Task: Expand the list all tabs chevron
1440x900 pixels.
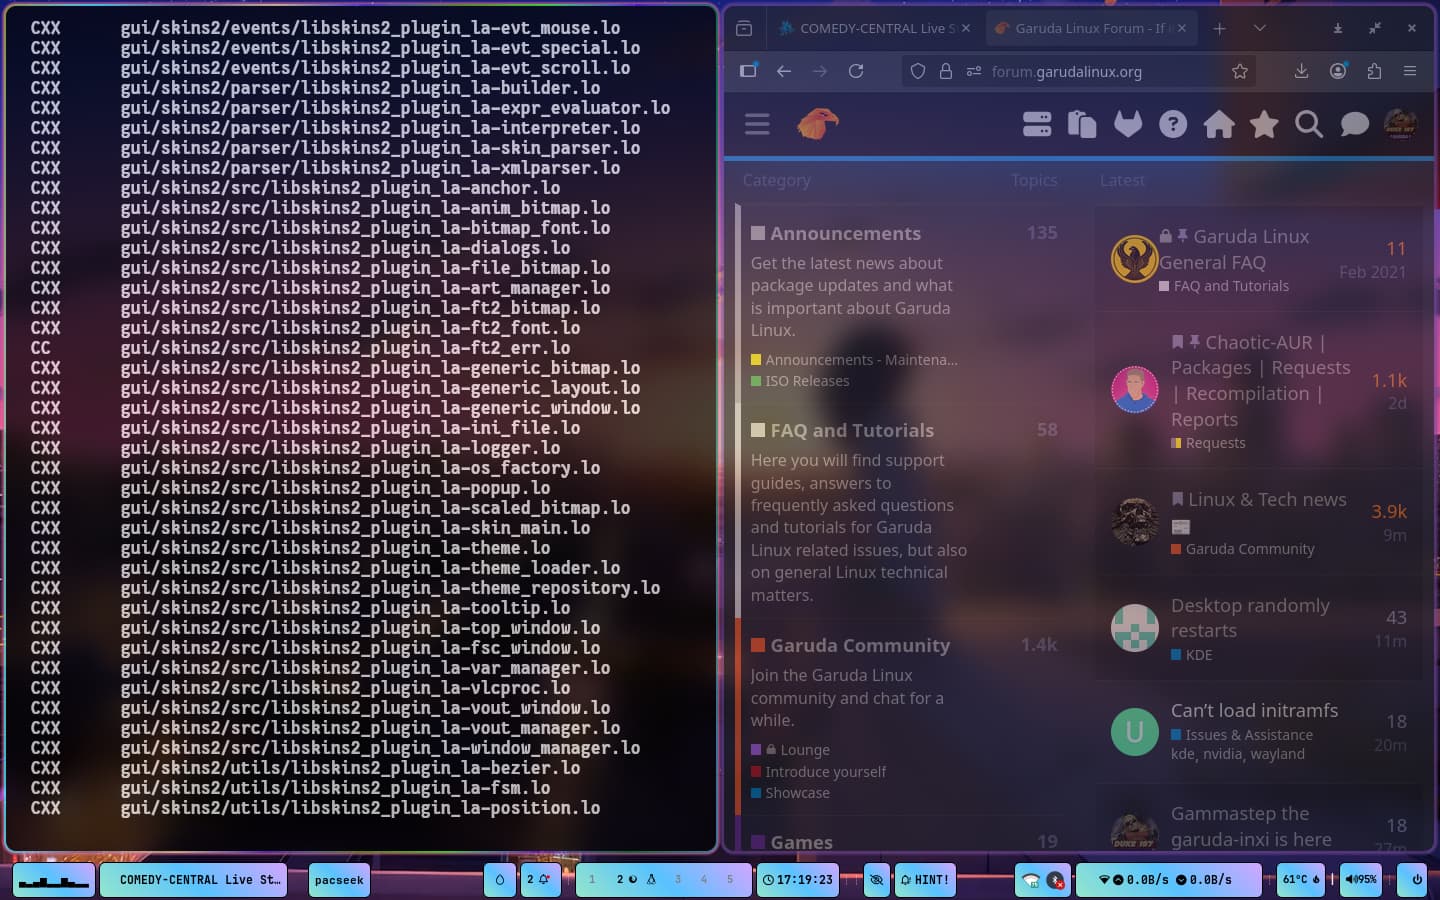Action: 1259,28
